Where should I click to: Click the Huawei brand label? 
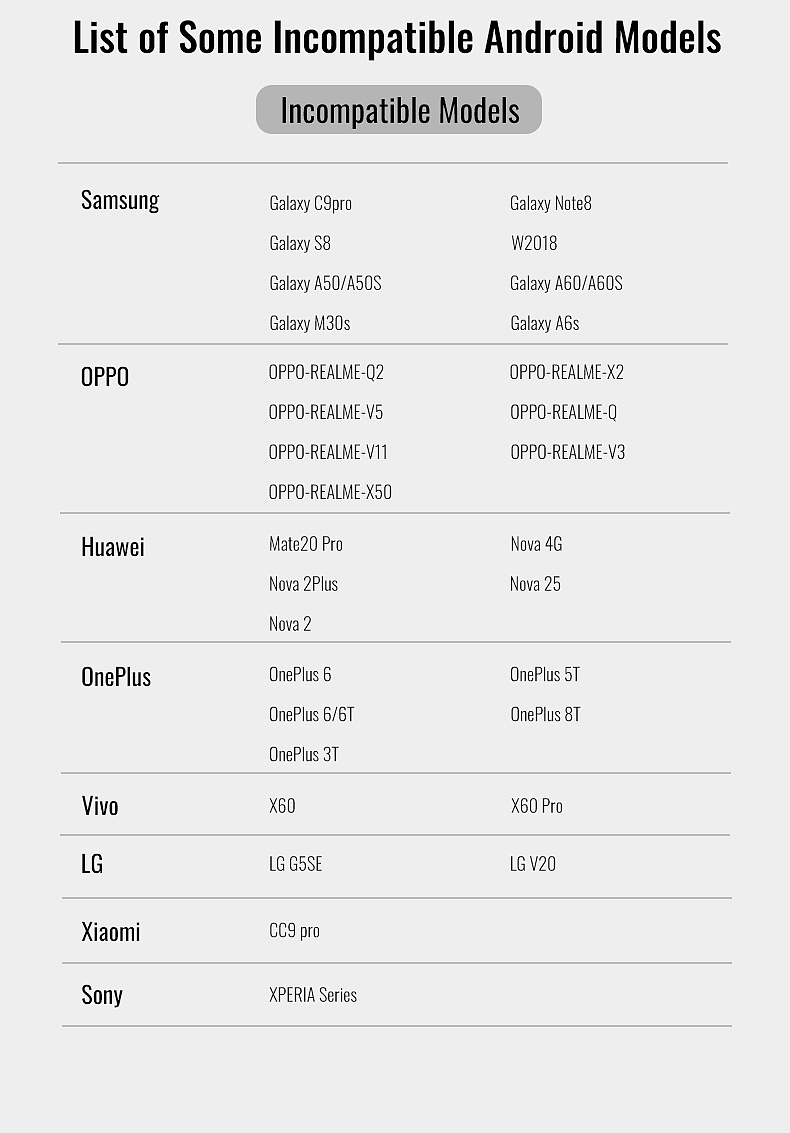click(113, 547)
